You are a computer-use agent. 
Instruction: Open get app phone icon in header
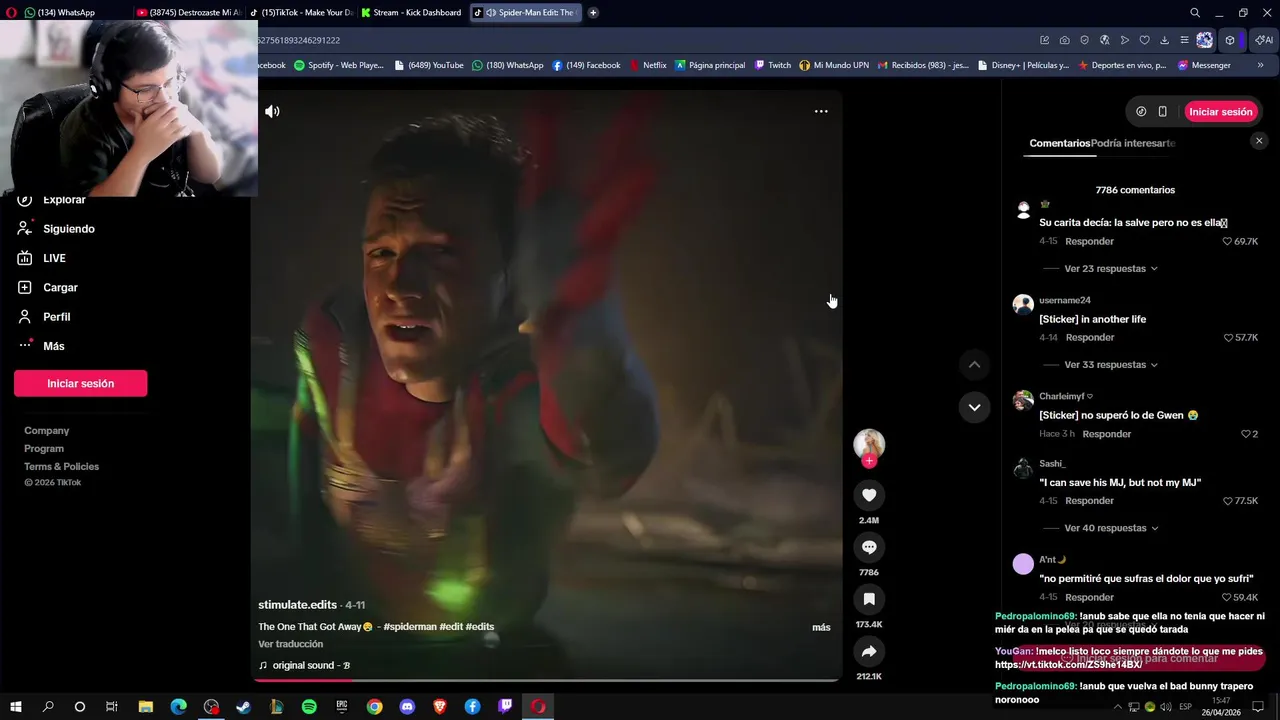click(x=1162, y=112)
